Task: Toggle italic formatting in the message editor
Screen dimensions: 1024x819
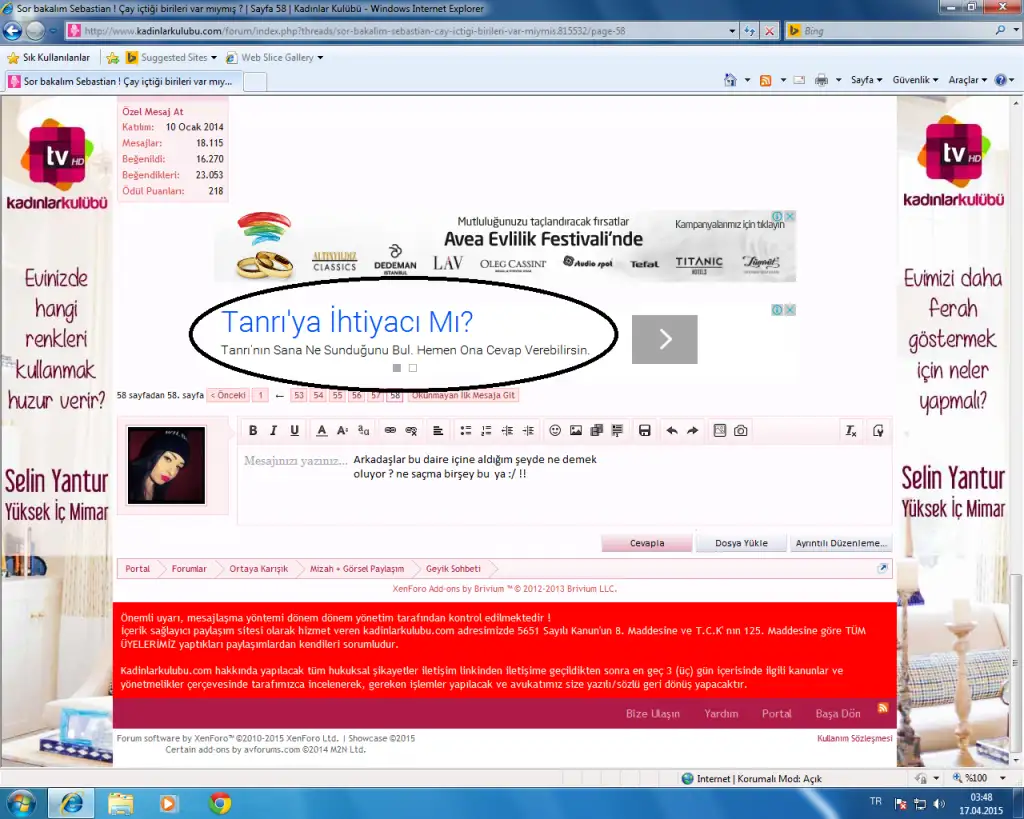Action: point(273,431)
